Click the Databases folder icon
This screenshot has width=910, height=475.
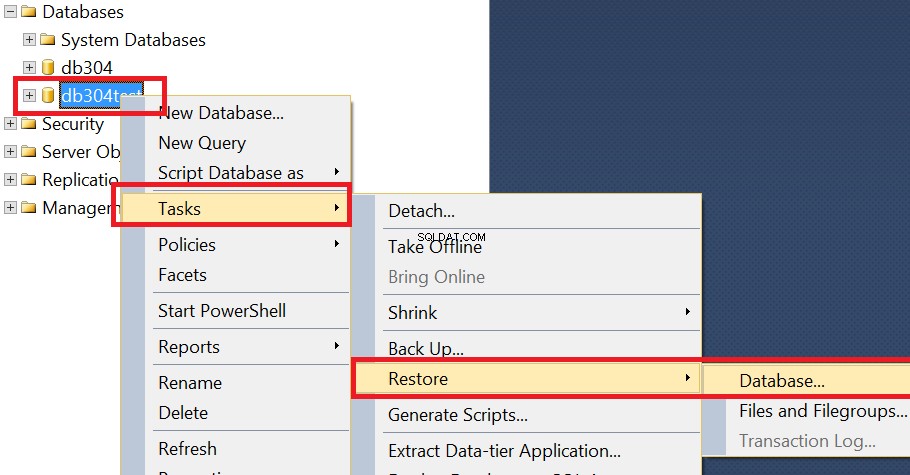(28, 12)
